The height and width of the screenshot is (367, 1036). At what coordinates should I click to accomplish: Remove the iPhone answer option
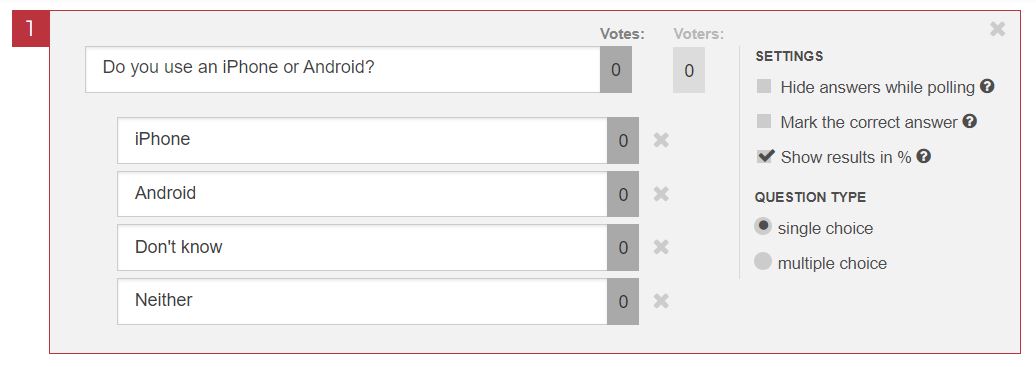661,140
